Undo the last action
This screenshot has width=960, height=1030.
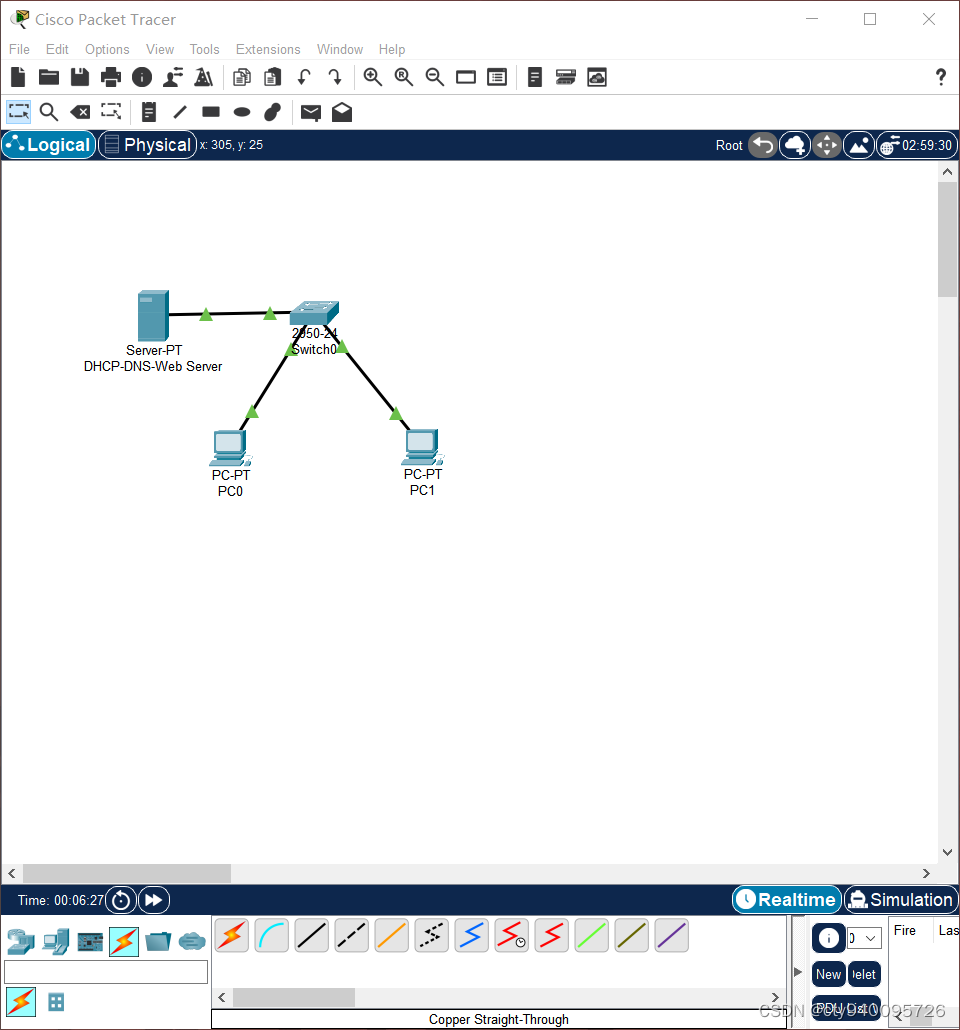coord(304,78)
